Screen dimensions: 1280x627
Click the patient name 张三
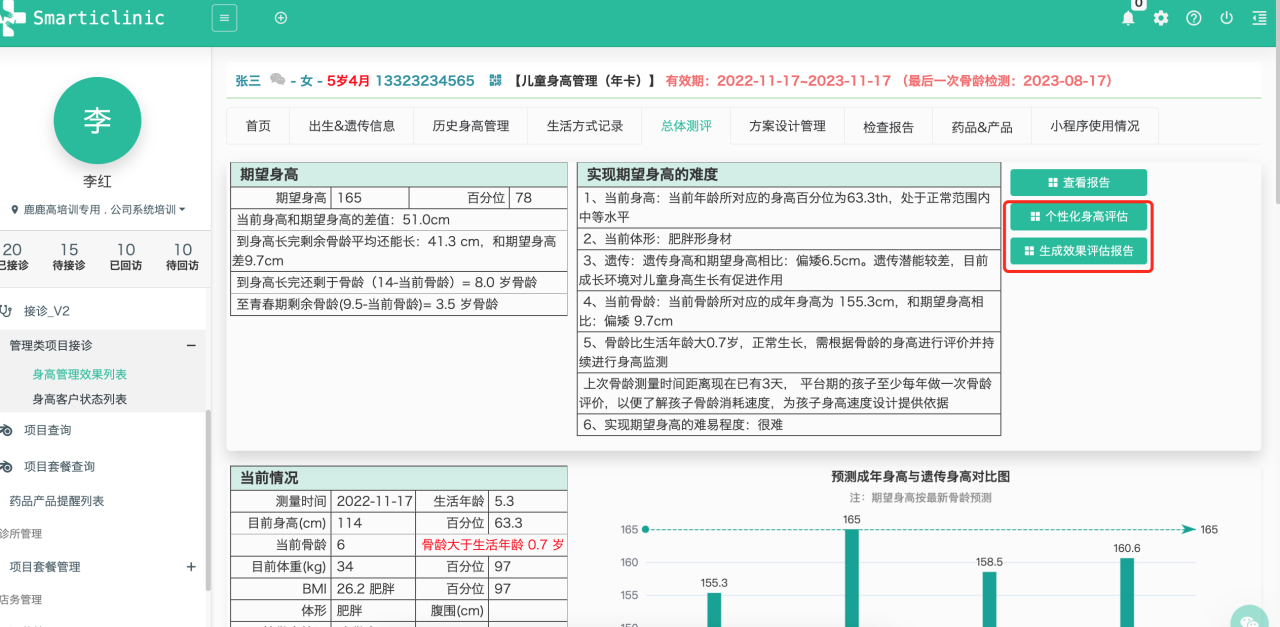click(248, 81)
